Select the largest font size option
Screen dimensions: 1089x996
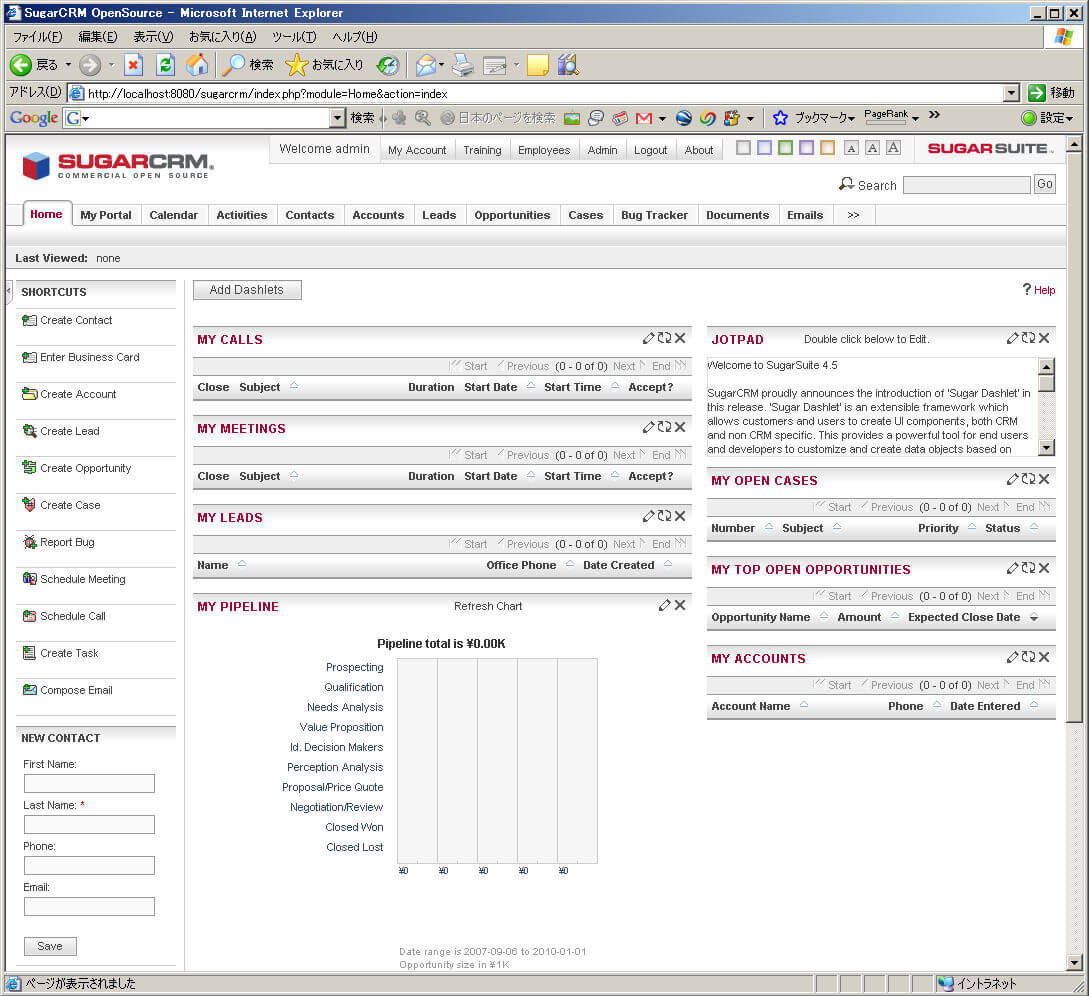tap(893, 148)
